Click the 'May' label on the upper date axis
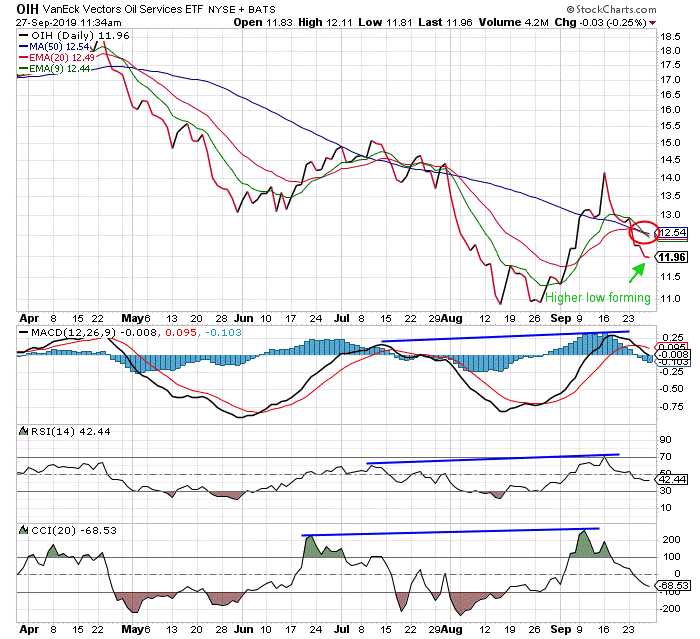Image resolution: width=700 pixels, height=639 pixels. (133, 318)
